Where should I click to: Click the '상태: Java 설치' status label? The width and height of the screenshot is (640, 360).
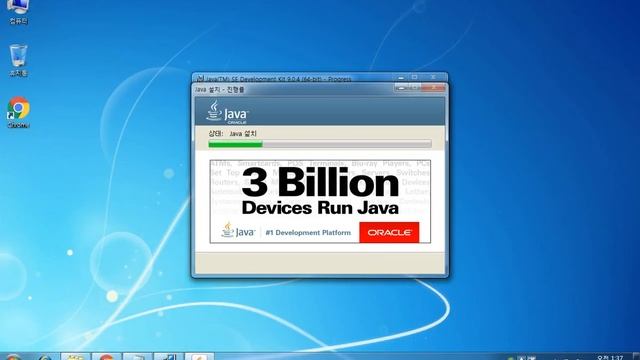tap(232, 133)
